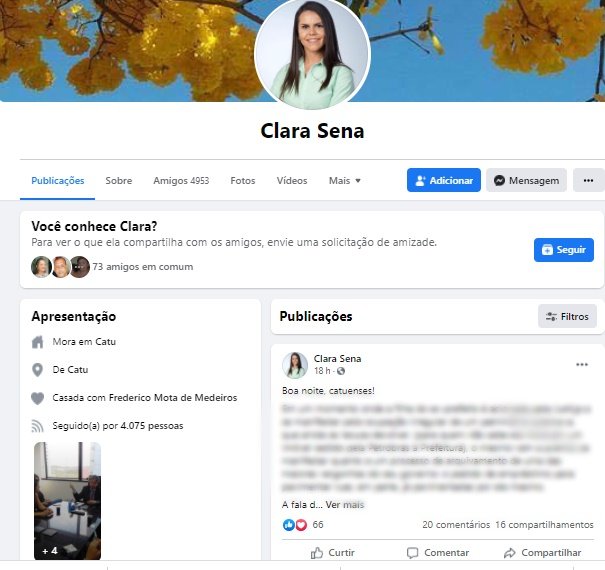Expand the Mais dropdown menu

pyautogui.click(x=345, y=181)
